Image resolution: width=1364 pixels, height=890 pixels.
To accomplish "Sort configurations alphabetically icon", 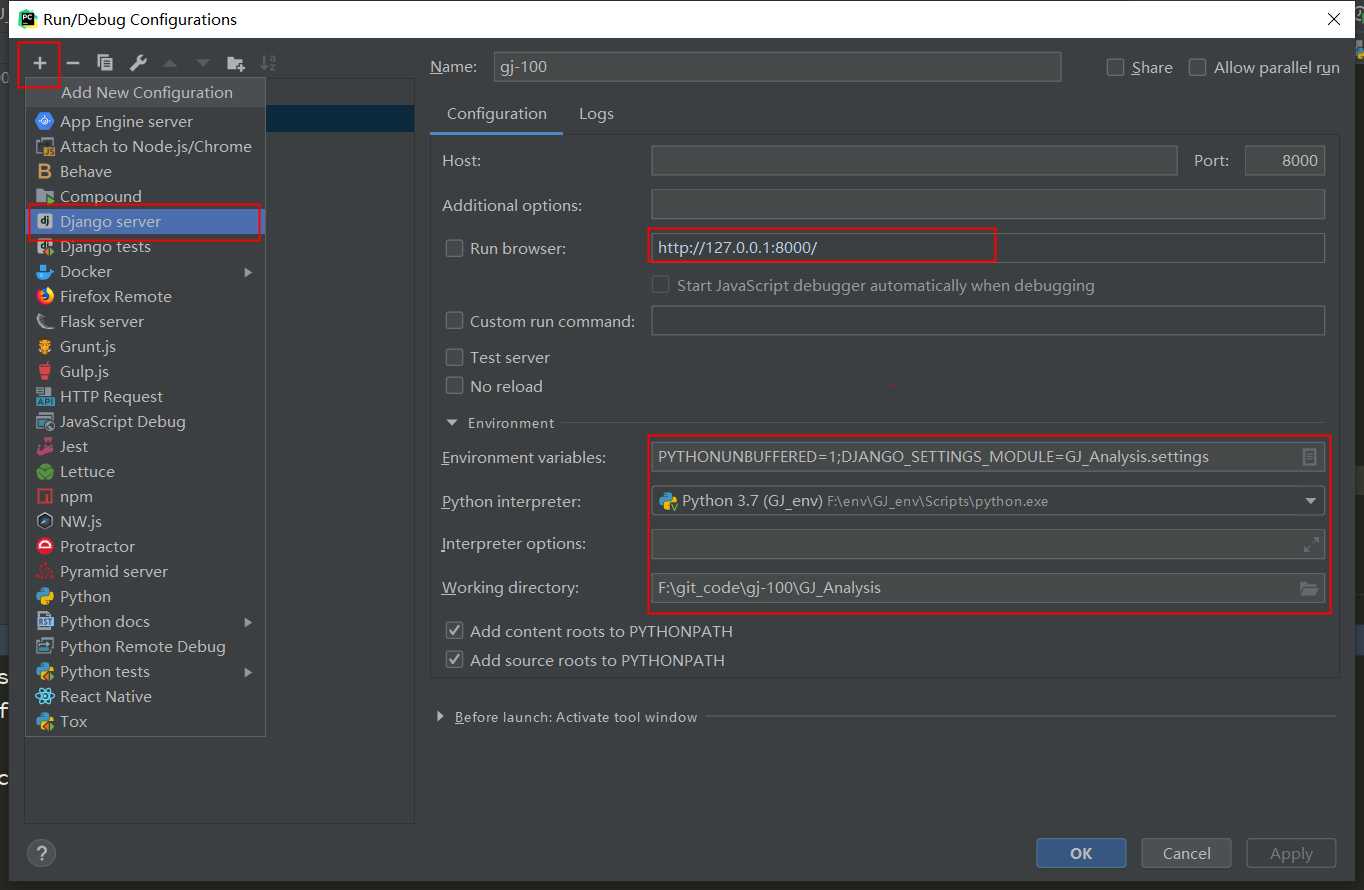I will 268,64.
